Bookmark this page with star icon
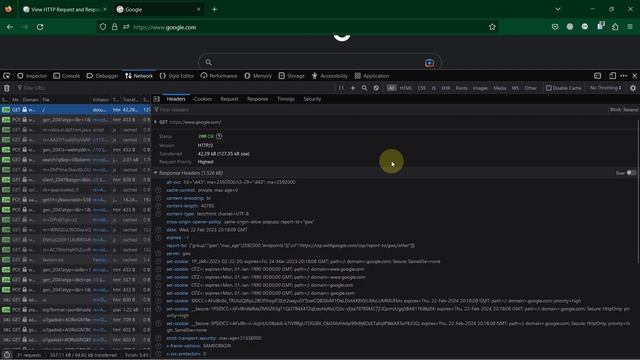This screenshot has height=360, width=640. point(492,27)
